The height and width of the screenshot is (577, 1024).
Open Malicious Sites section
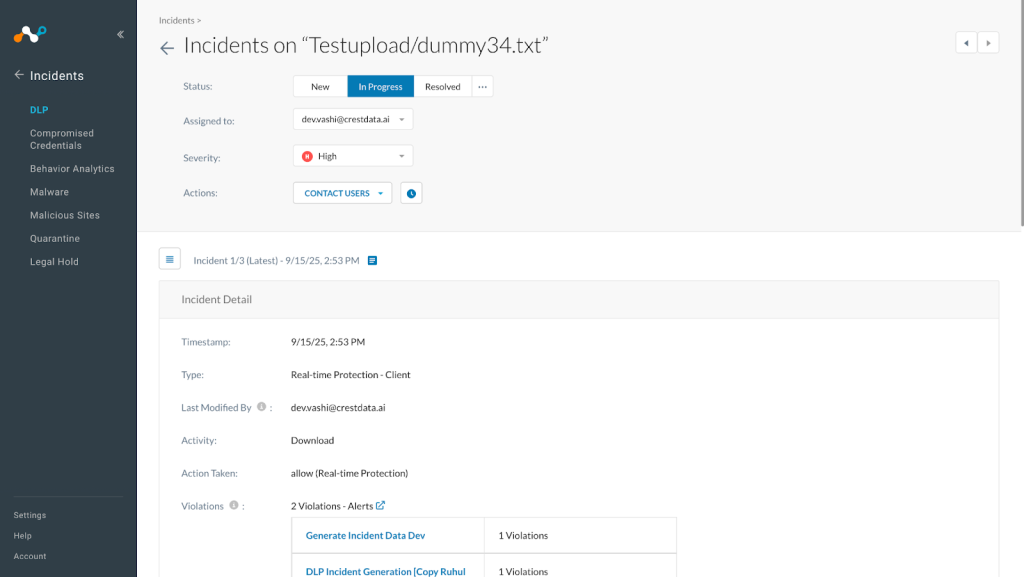click(x=65, y=215)
